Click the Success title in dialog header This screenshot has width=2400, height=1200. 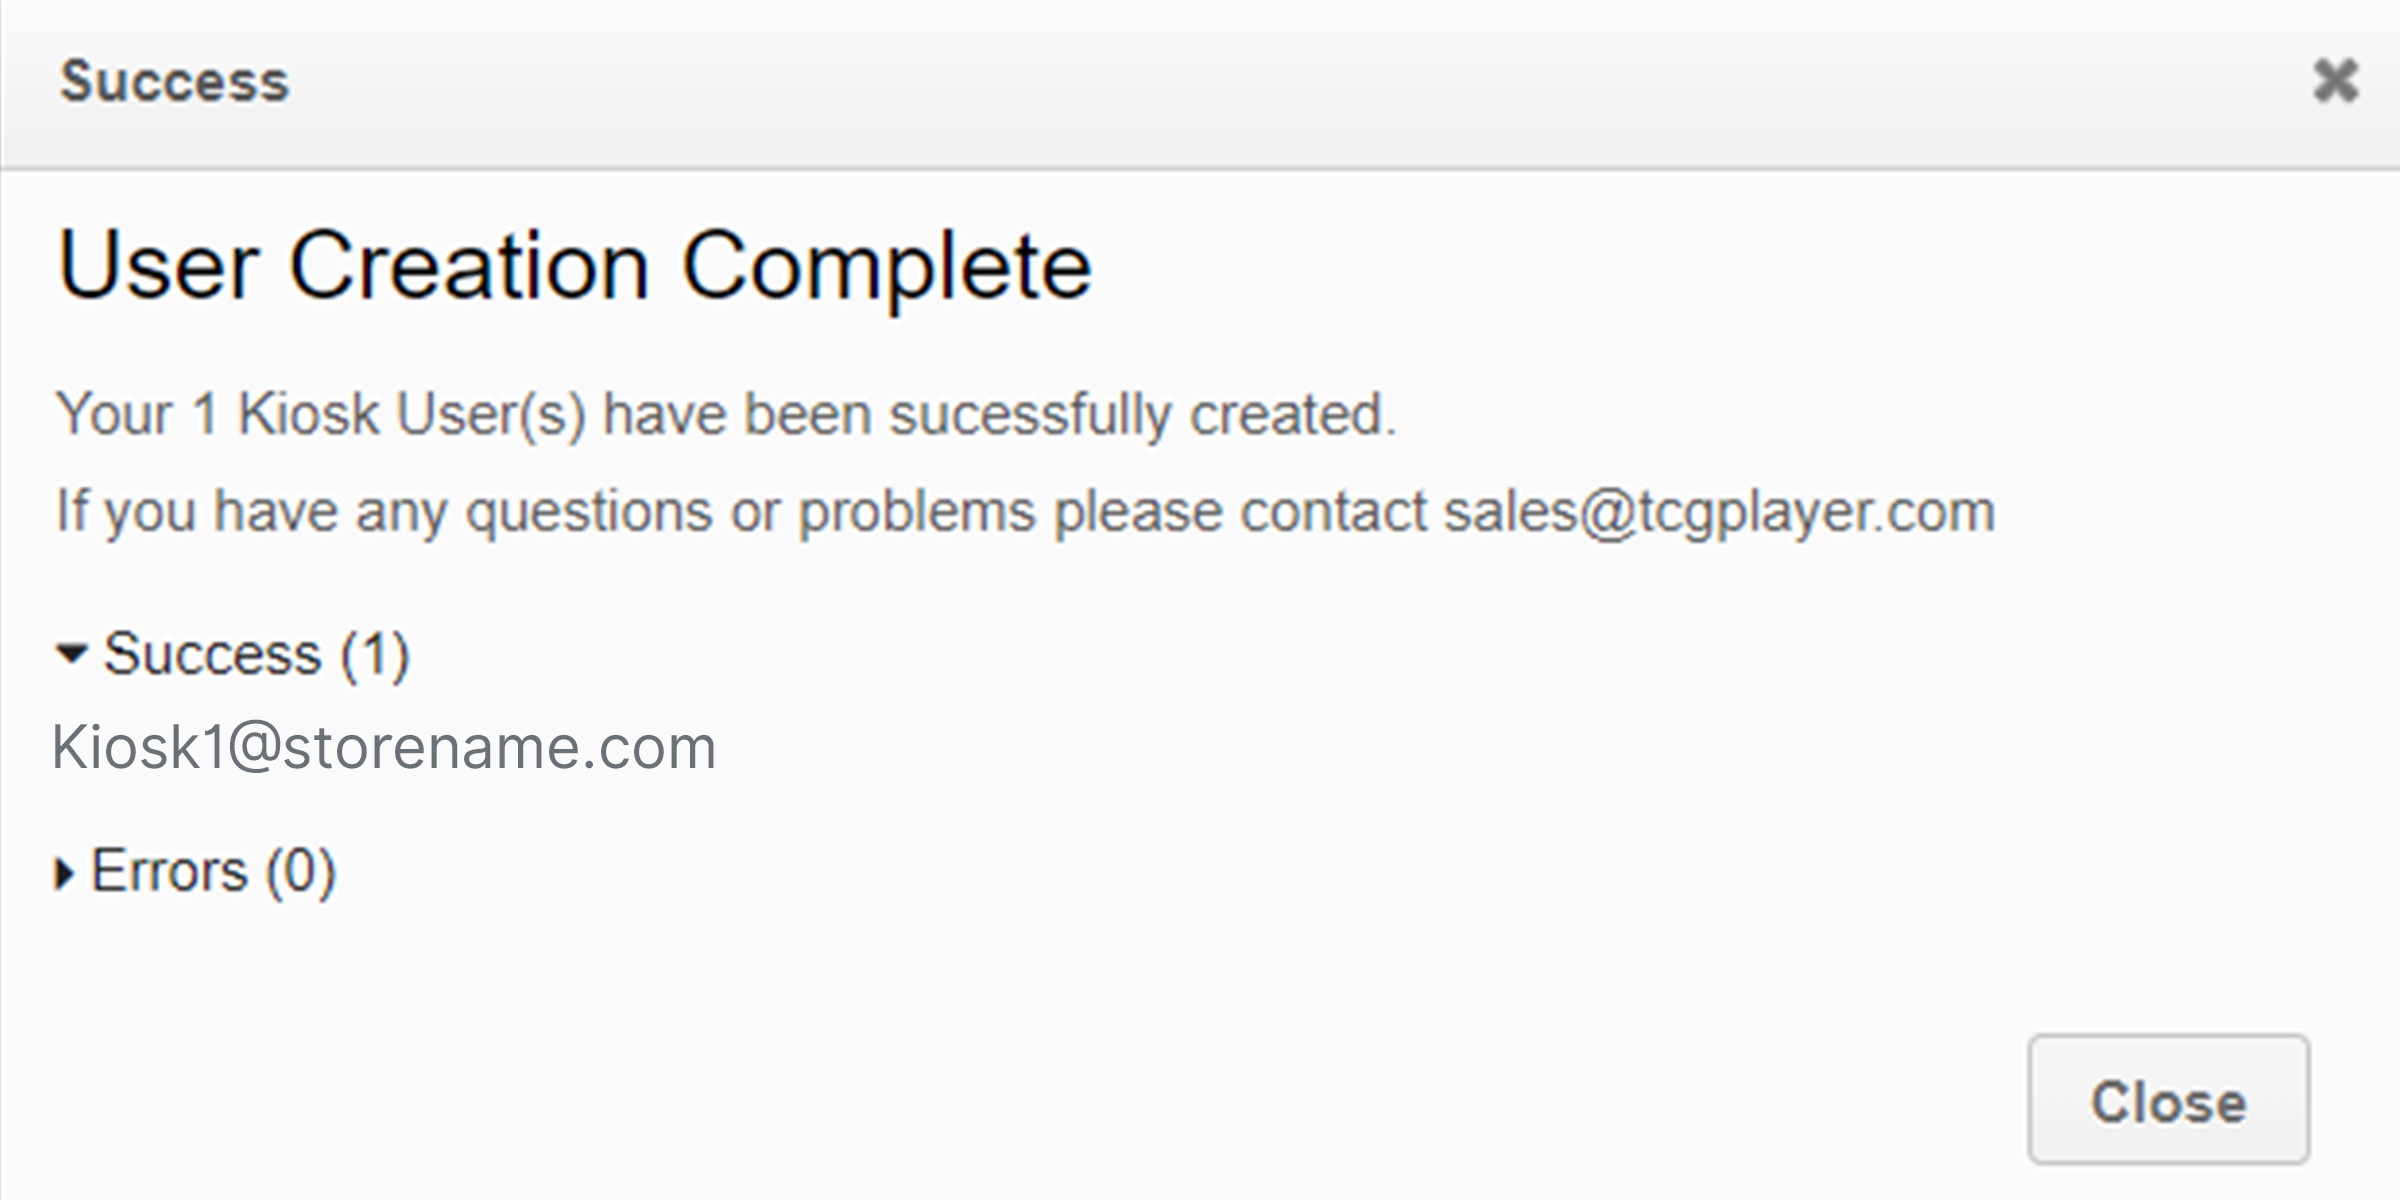point(174,81)
